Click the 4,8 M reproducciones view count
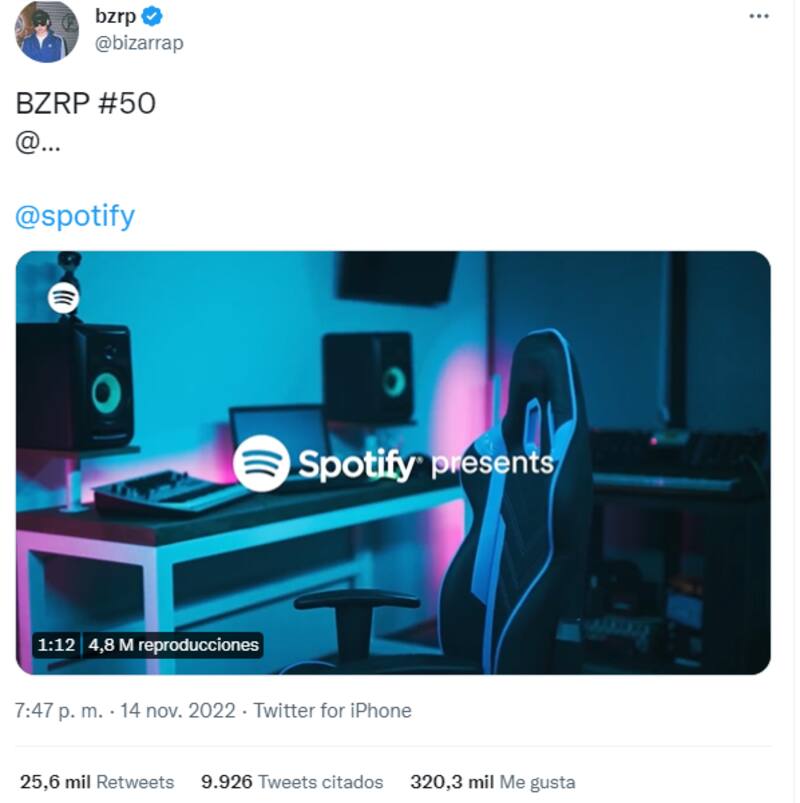The image size is (800, 803). pos(173,645)
